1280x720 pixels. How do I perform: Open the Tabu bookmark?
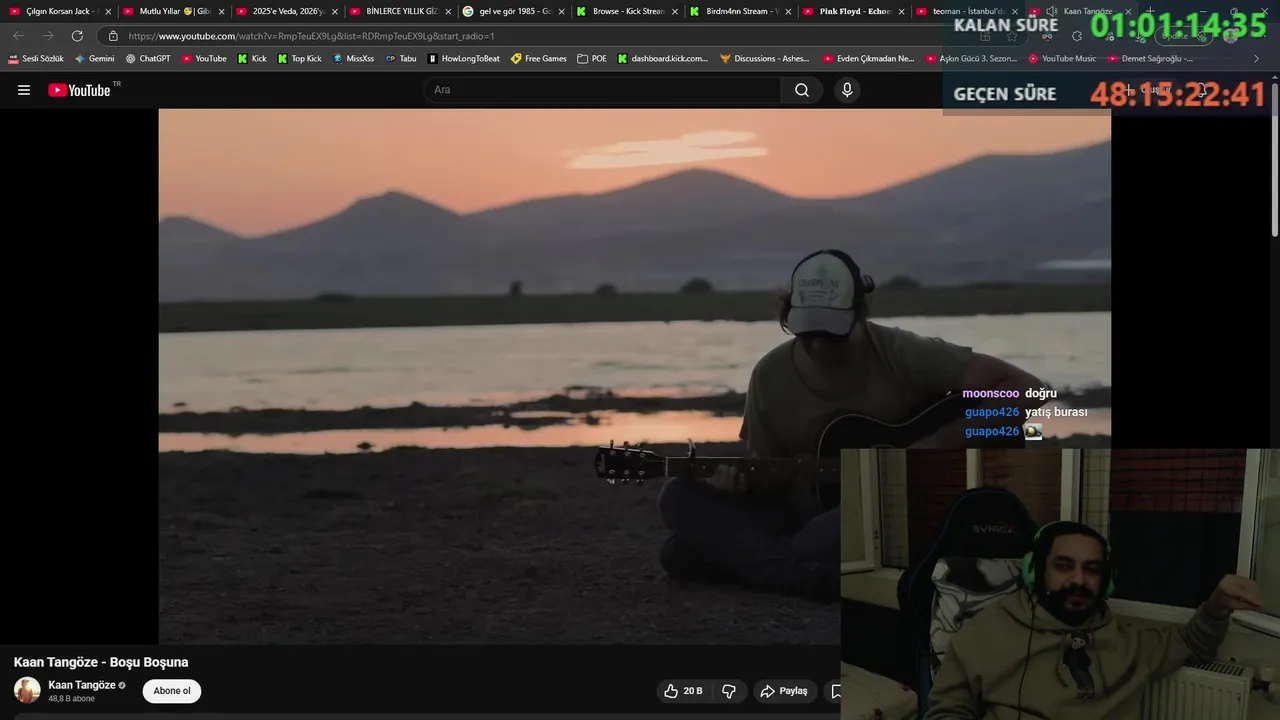401,59
